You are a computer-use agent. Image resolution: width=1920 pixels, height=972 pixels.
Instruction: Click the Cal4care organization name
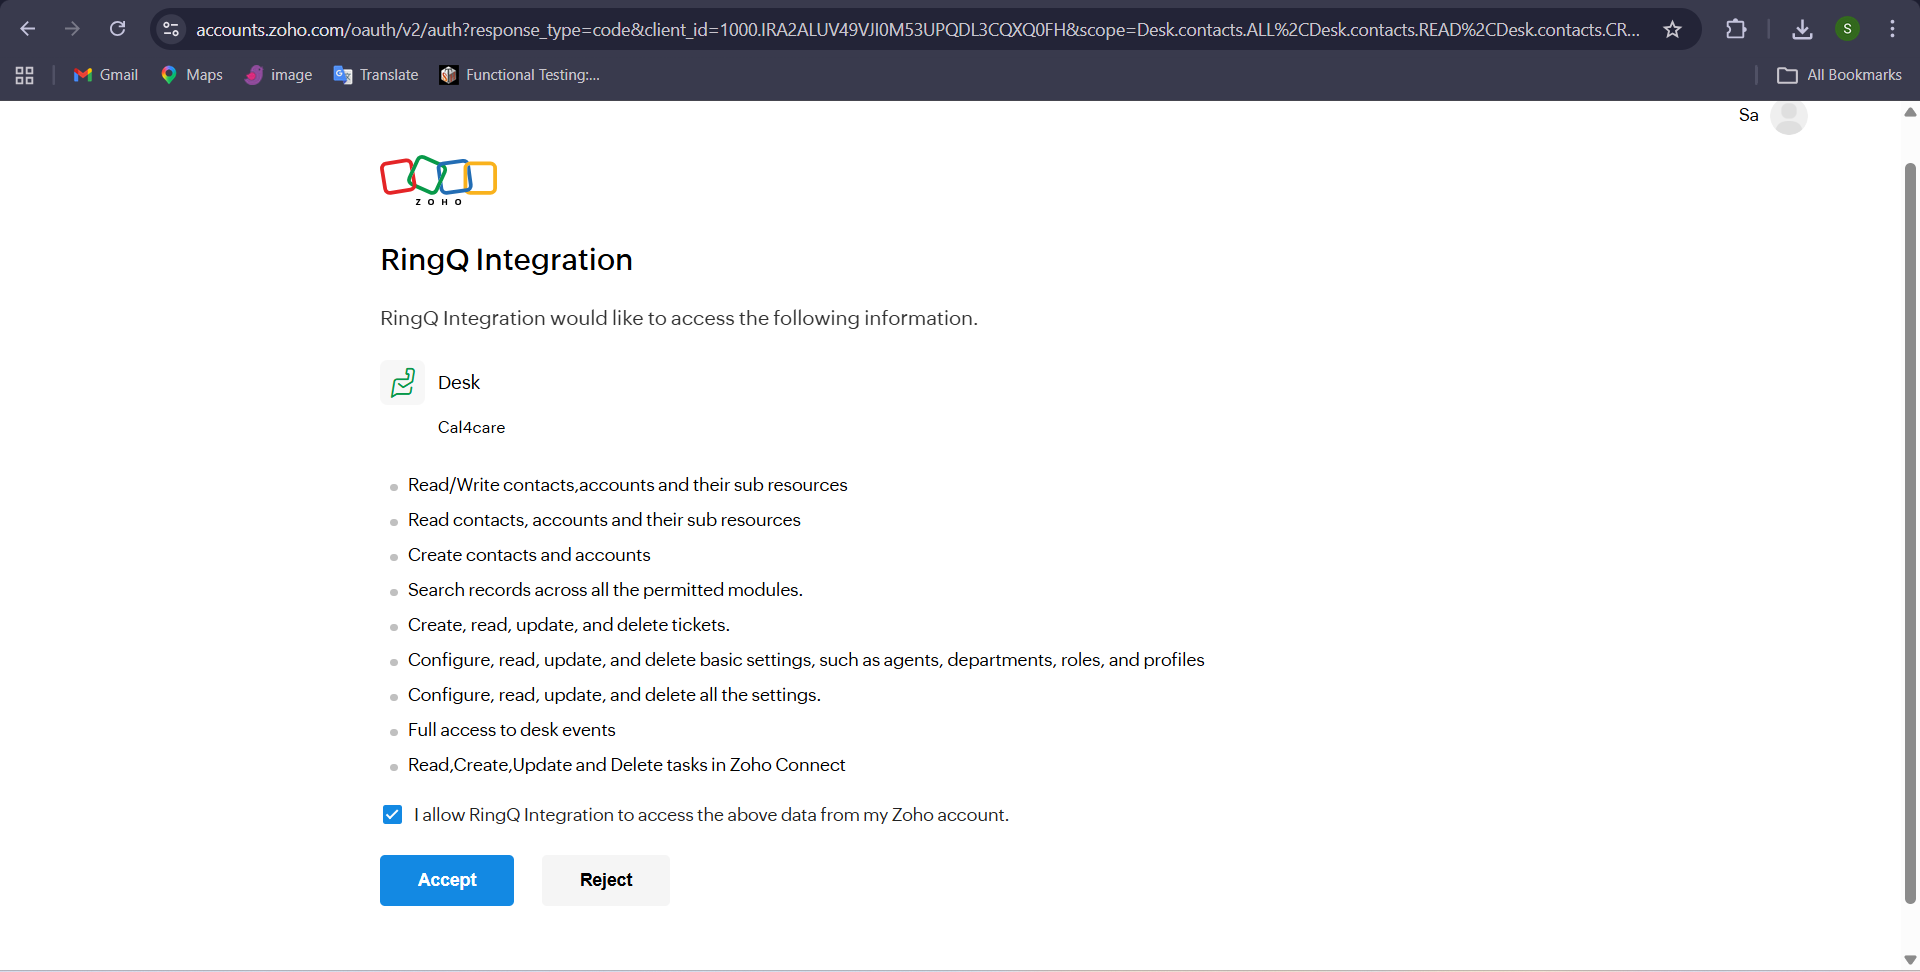coord(471,427)
